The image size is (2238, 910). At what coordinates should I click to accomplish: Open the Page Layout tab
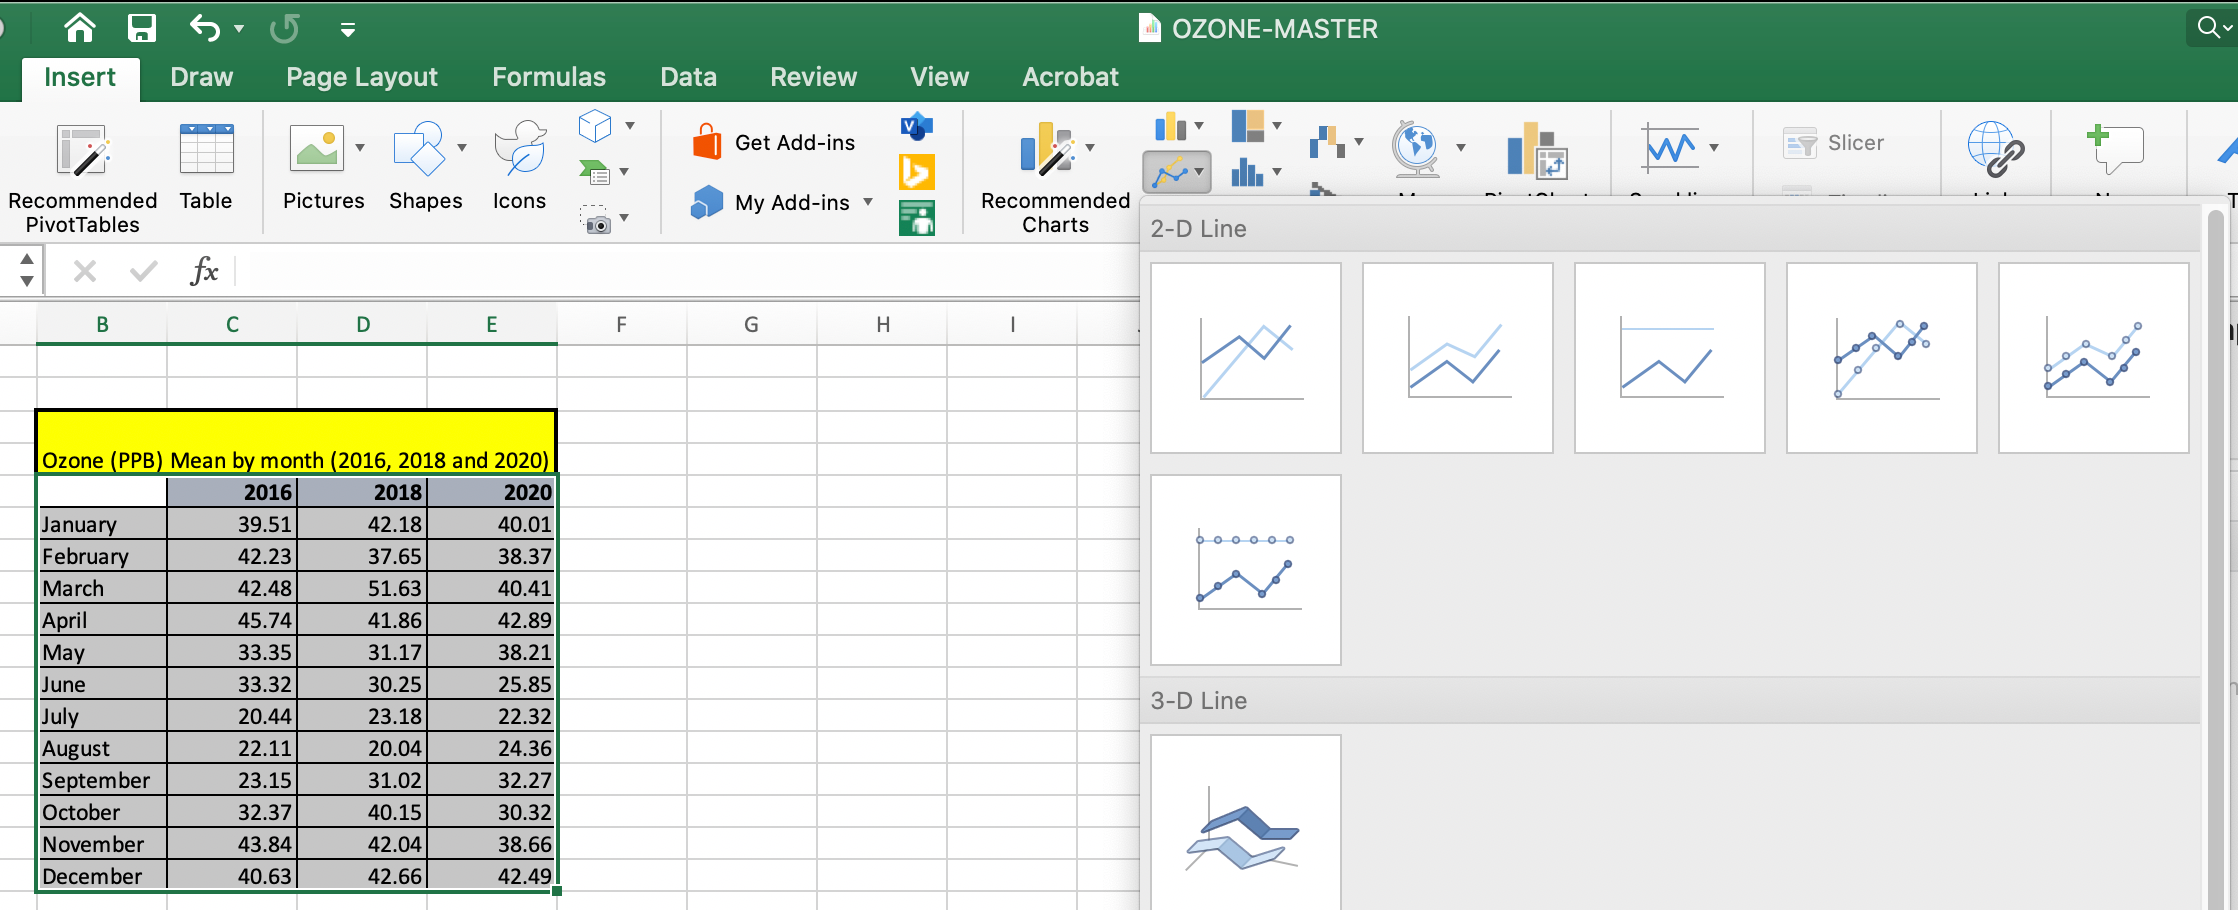pos(361,77)
